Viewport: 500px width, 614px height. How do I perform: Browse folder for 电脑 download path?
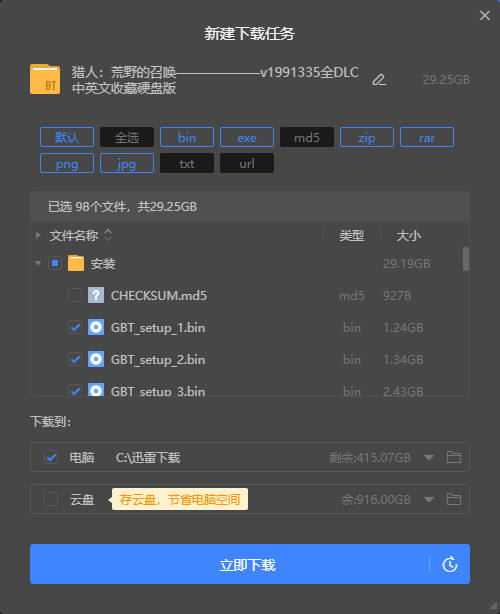pyautogui.click(x=454, y=457)
